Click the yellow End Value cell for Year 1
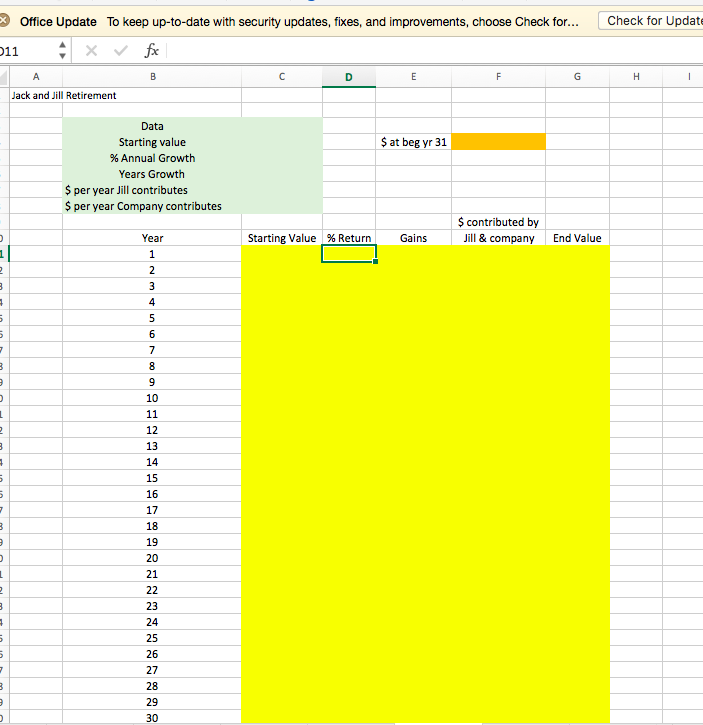703x725 pixels. pyautogui.click(x=577, y=254)
